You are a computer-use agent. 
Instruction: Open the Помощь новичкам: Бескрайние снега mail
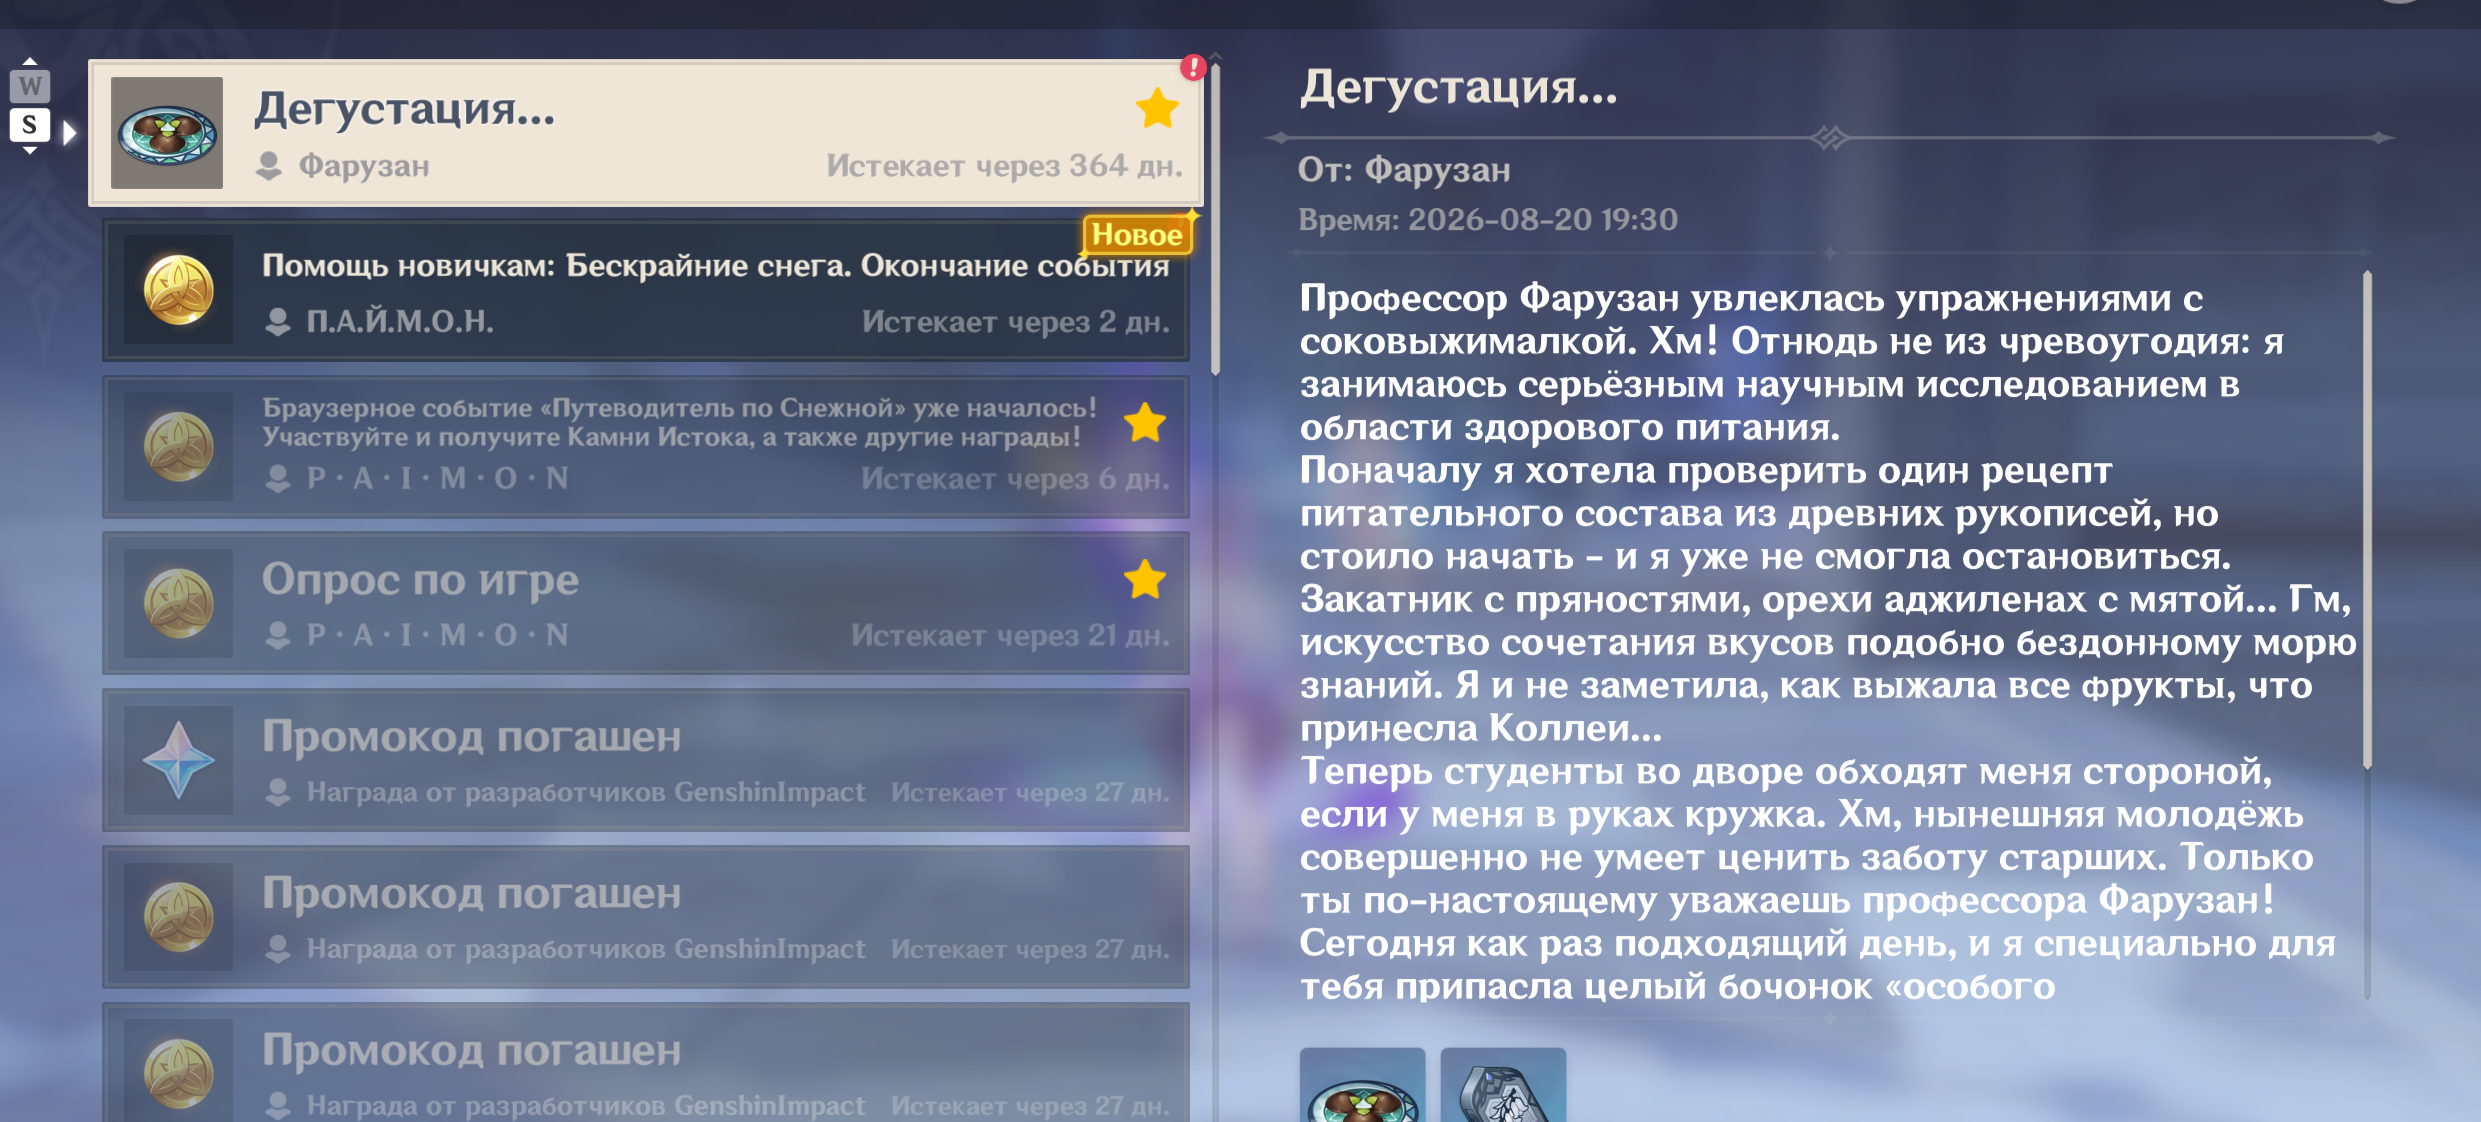[x=646, y=290]
